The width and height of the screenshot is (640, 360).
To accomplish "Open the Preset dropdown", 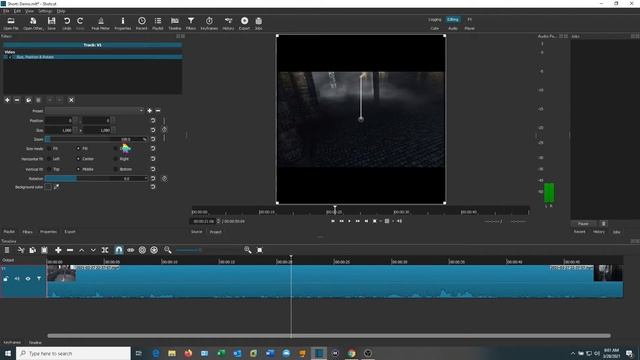I will [x=94, y=111].
